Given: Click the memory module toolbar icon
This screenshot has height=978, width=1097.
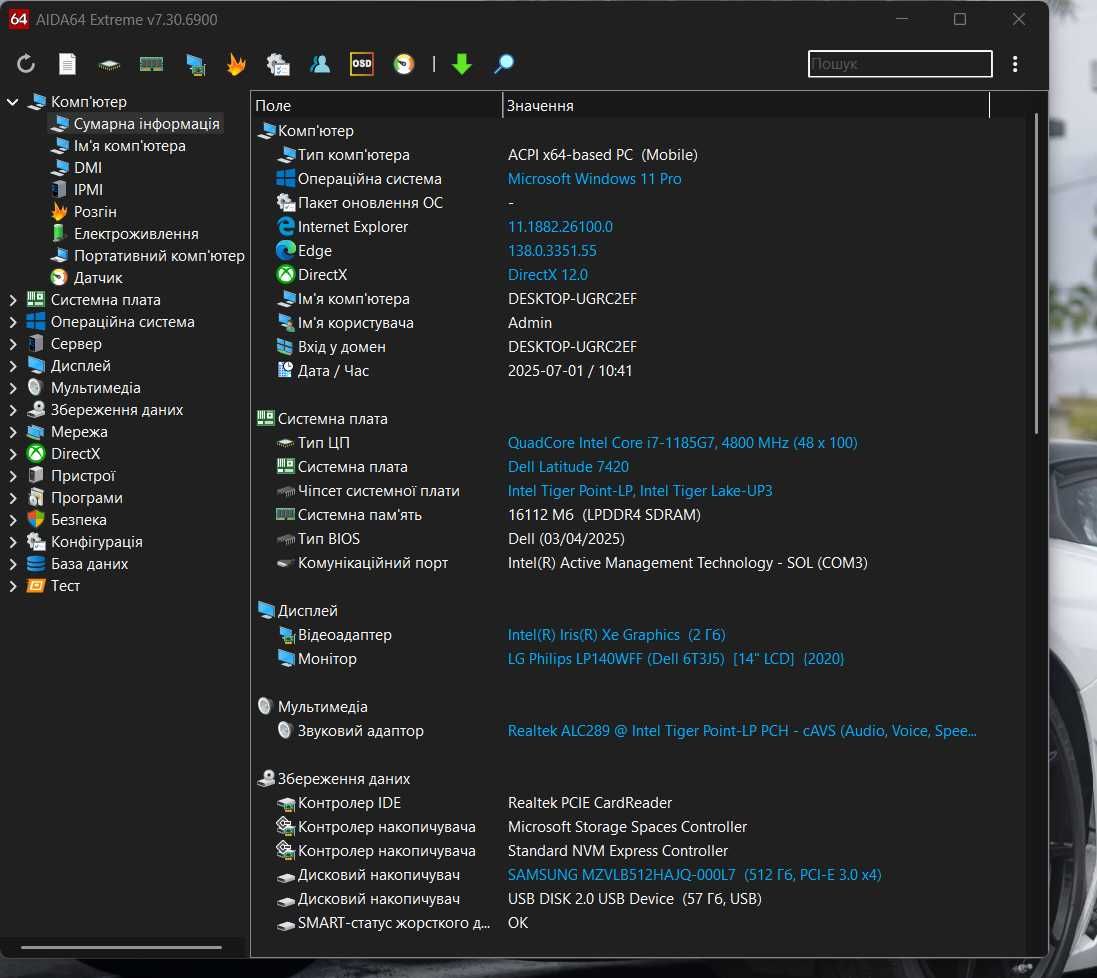Looking at the screenshot, I should click(151, 64).
